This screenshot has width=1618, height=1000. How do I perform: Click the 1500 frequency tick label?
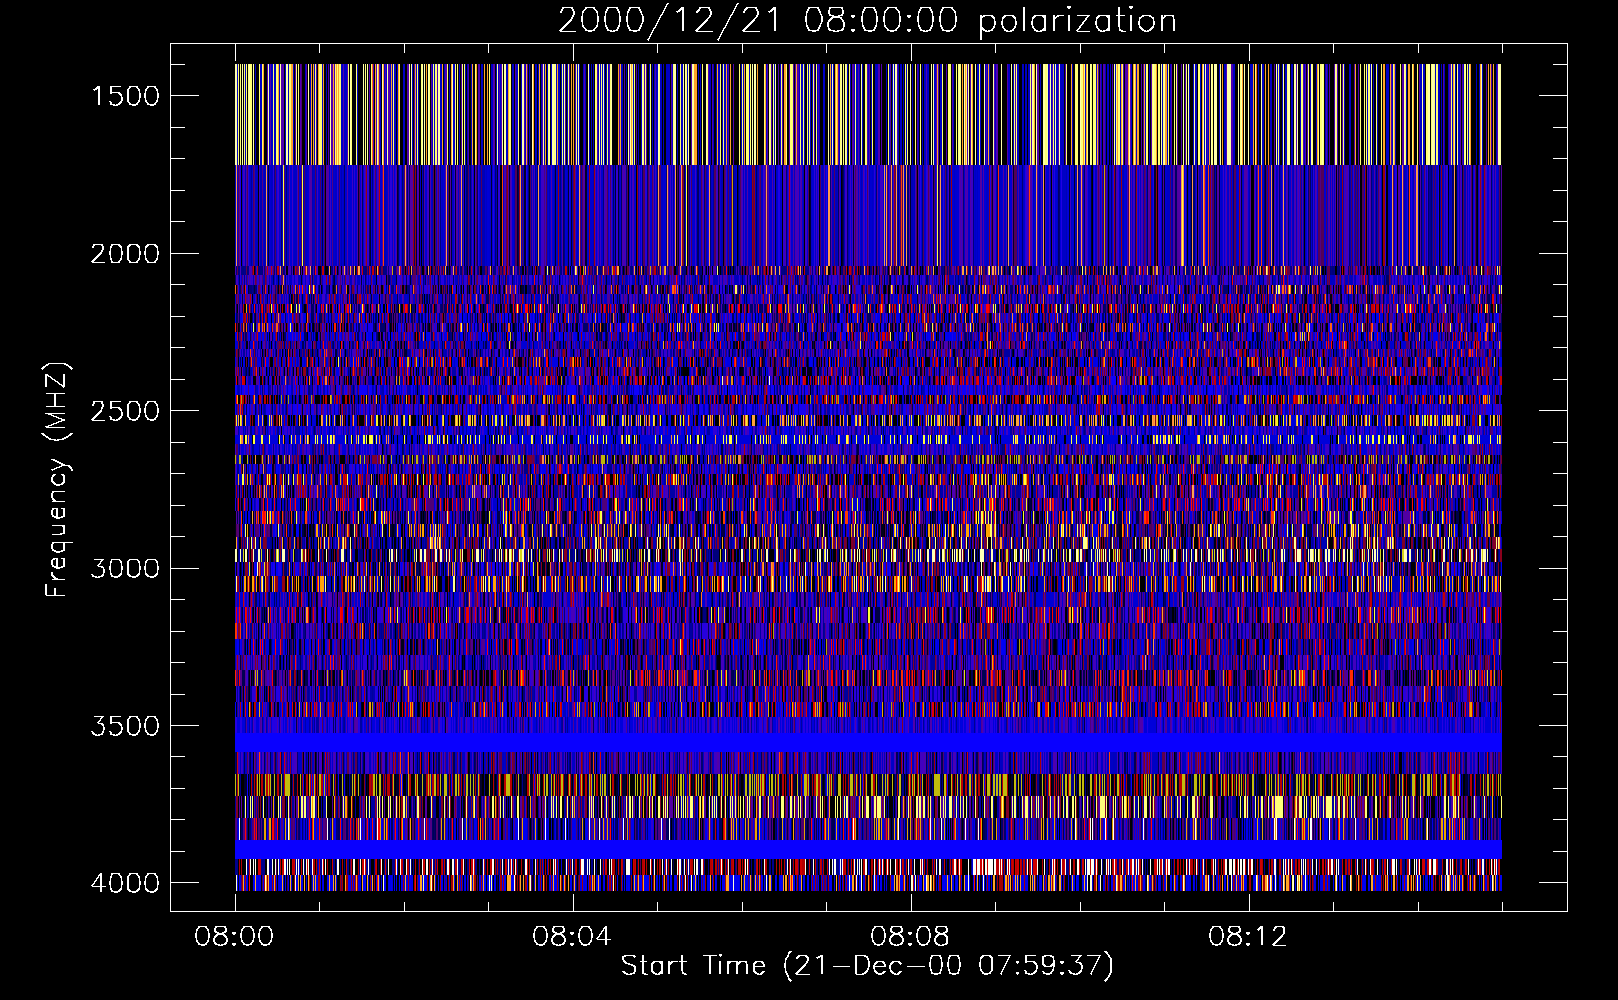pyautogui.click(x=125, y=96)
